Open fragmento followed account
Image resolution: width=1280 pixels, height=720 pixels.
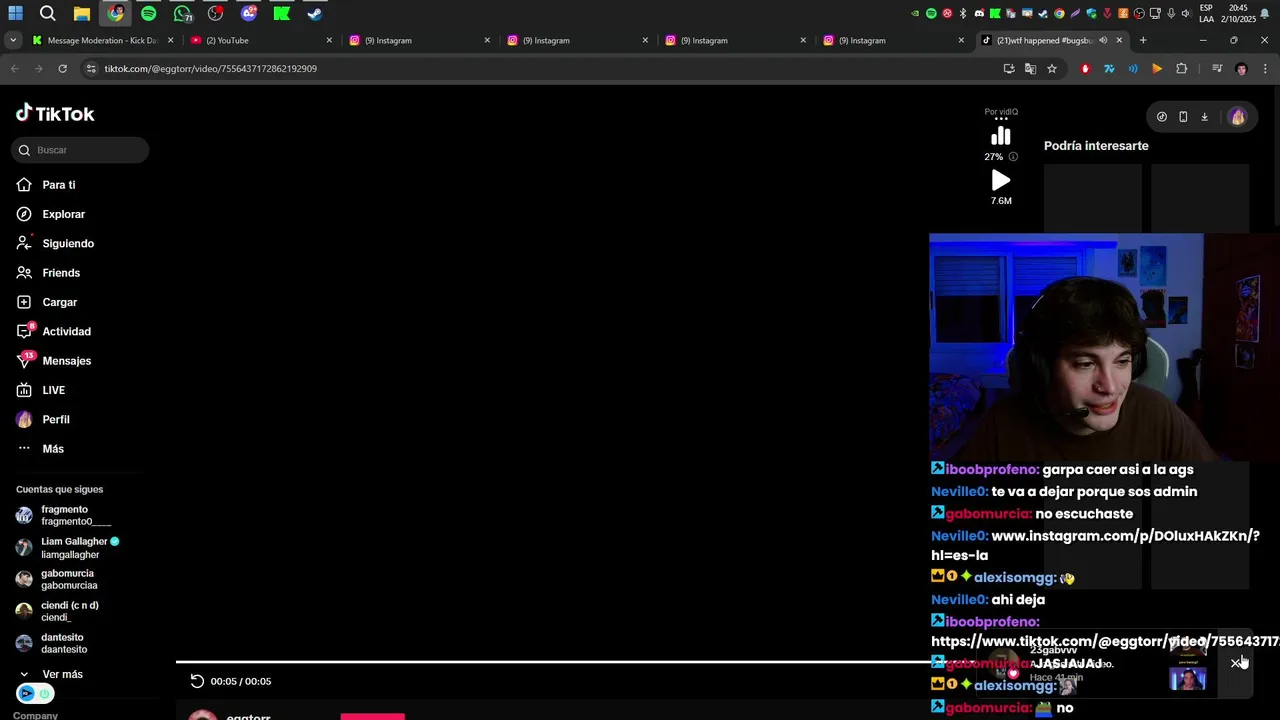click(x=64, y=515)
